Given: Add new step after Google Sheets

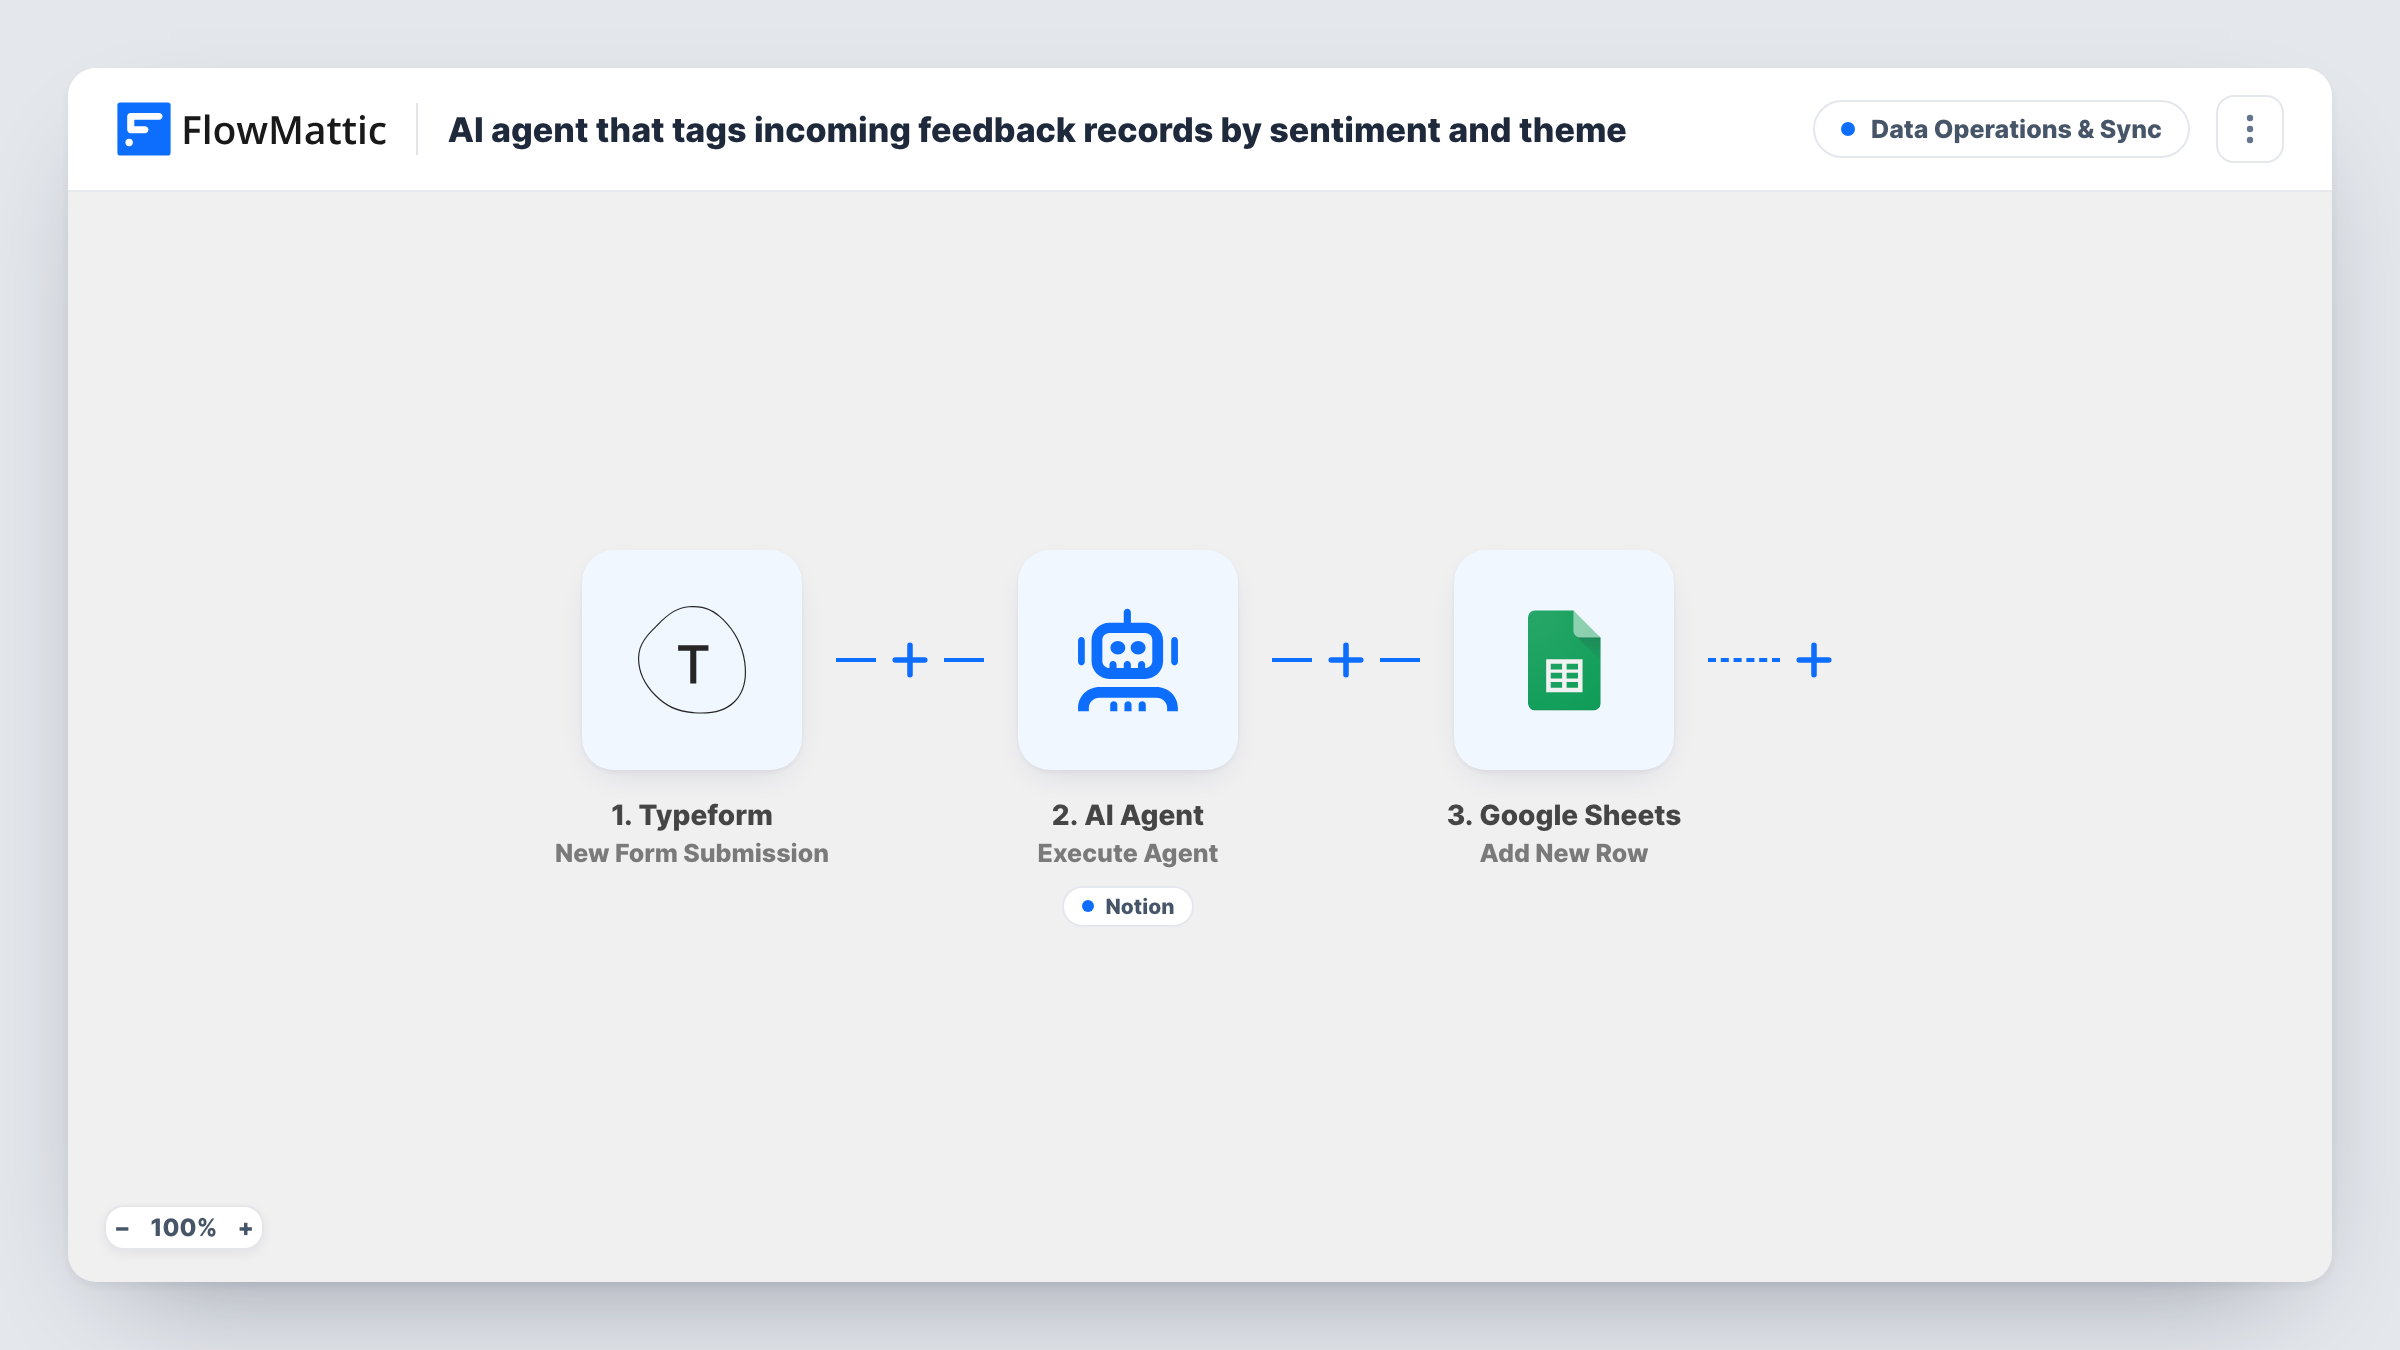Looking at the screenshot, I should pyautogui.click(x=1814, y=660).
